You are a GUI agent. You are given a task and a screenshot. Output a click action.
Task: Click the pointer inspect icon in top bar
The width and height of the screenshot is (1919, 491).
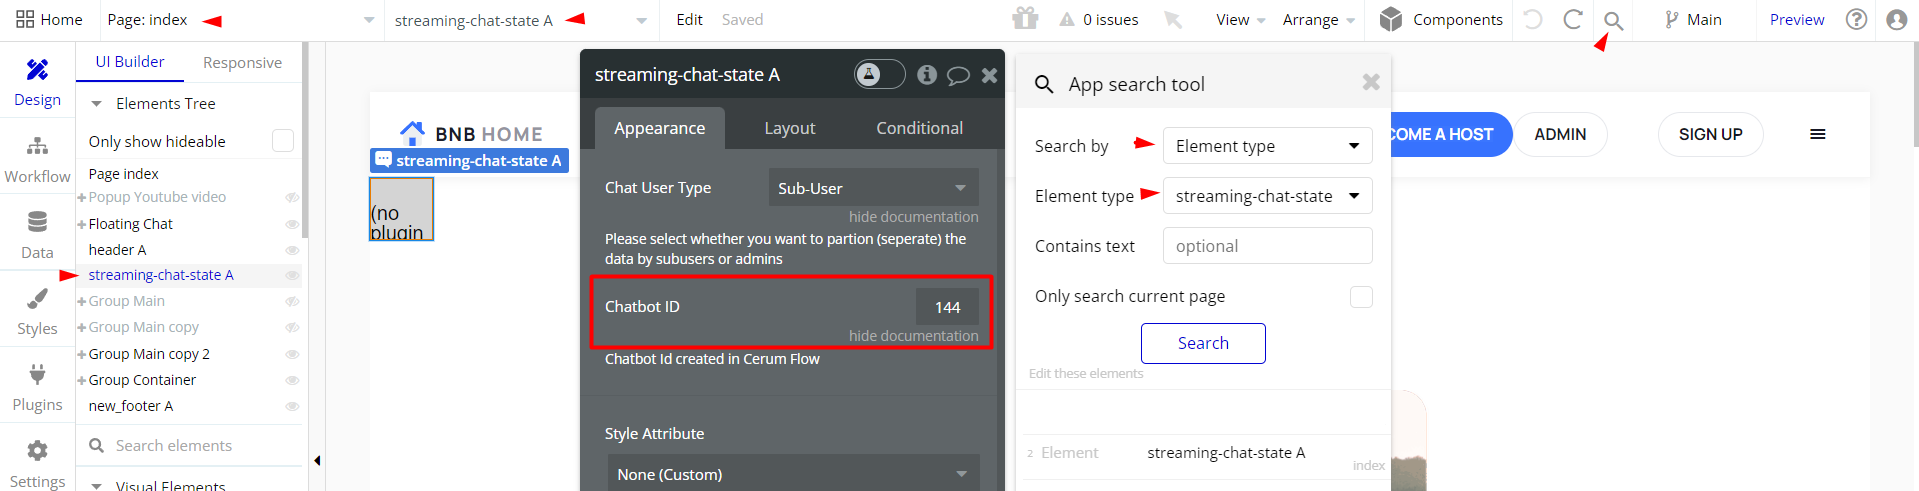click(x=1173, y=19)
